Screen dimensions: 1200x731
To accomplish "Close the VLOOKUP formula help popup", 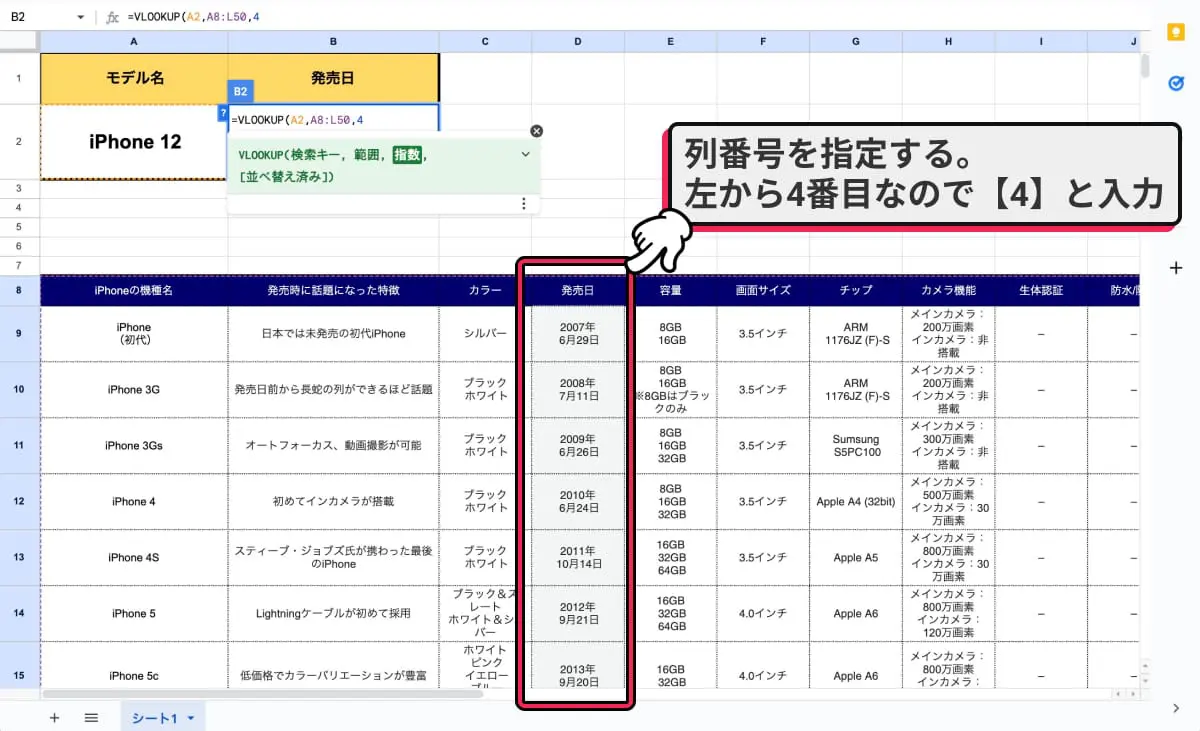I will (536, 131).
